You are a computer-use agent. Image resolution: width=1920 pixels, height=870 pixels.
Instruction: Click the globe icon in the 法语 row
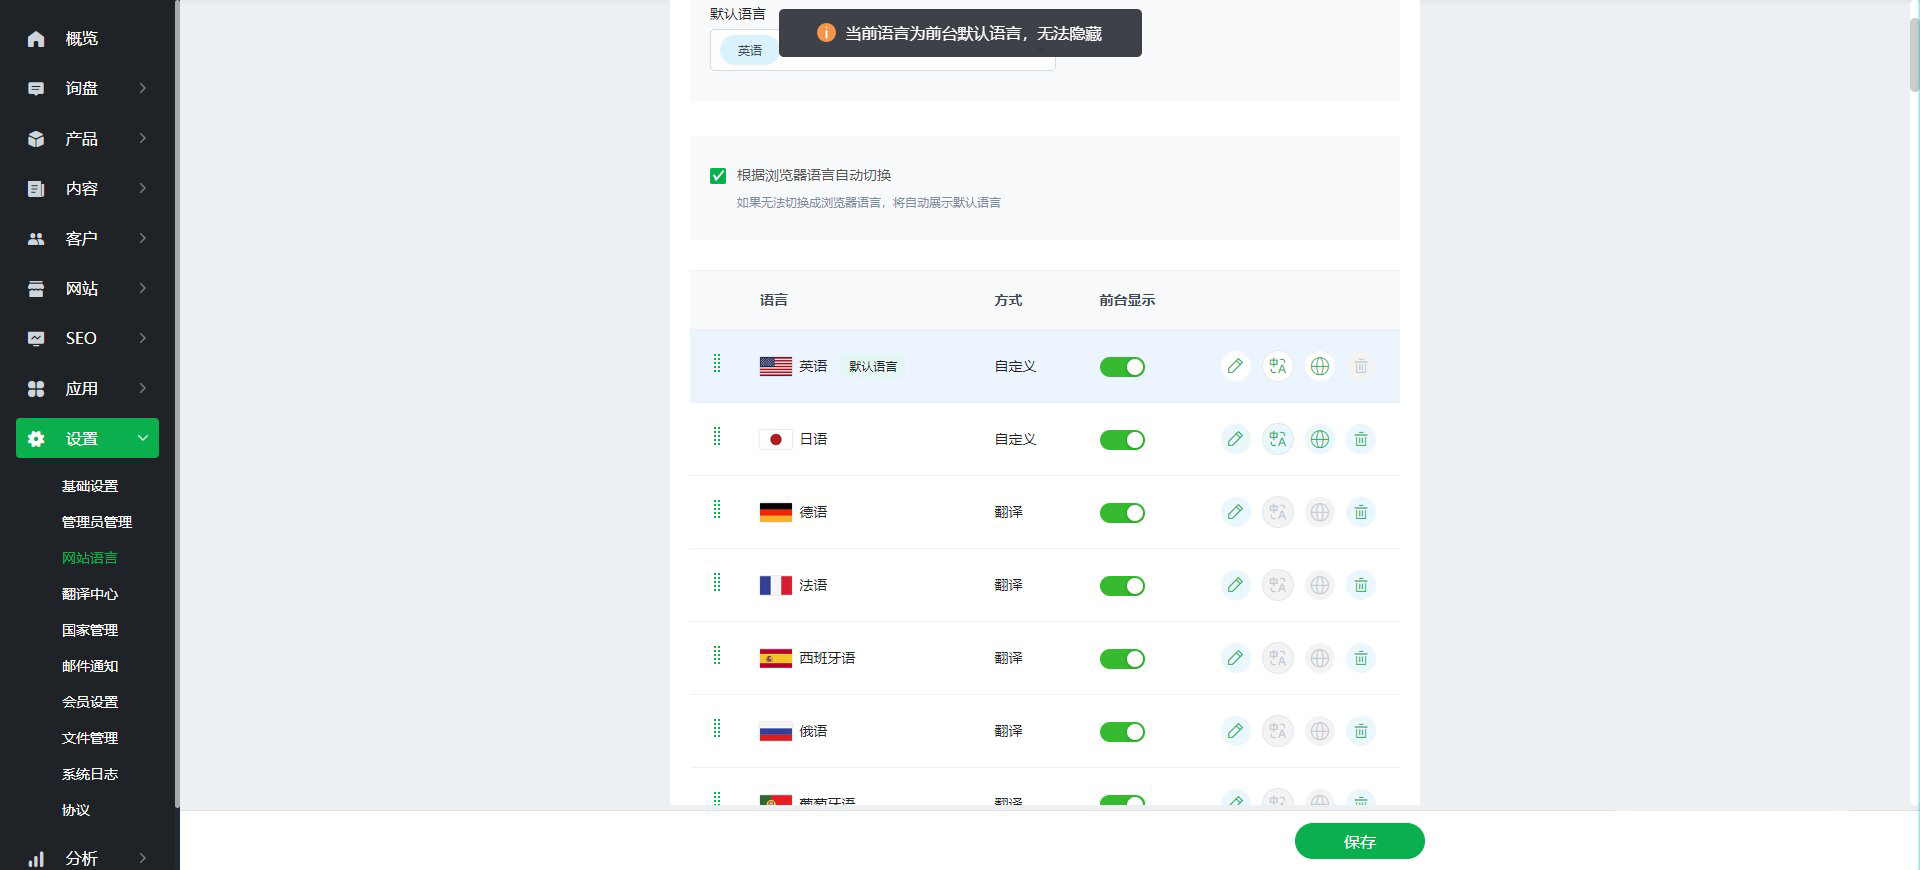tap(1320, 585)
